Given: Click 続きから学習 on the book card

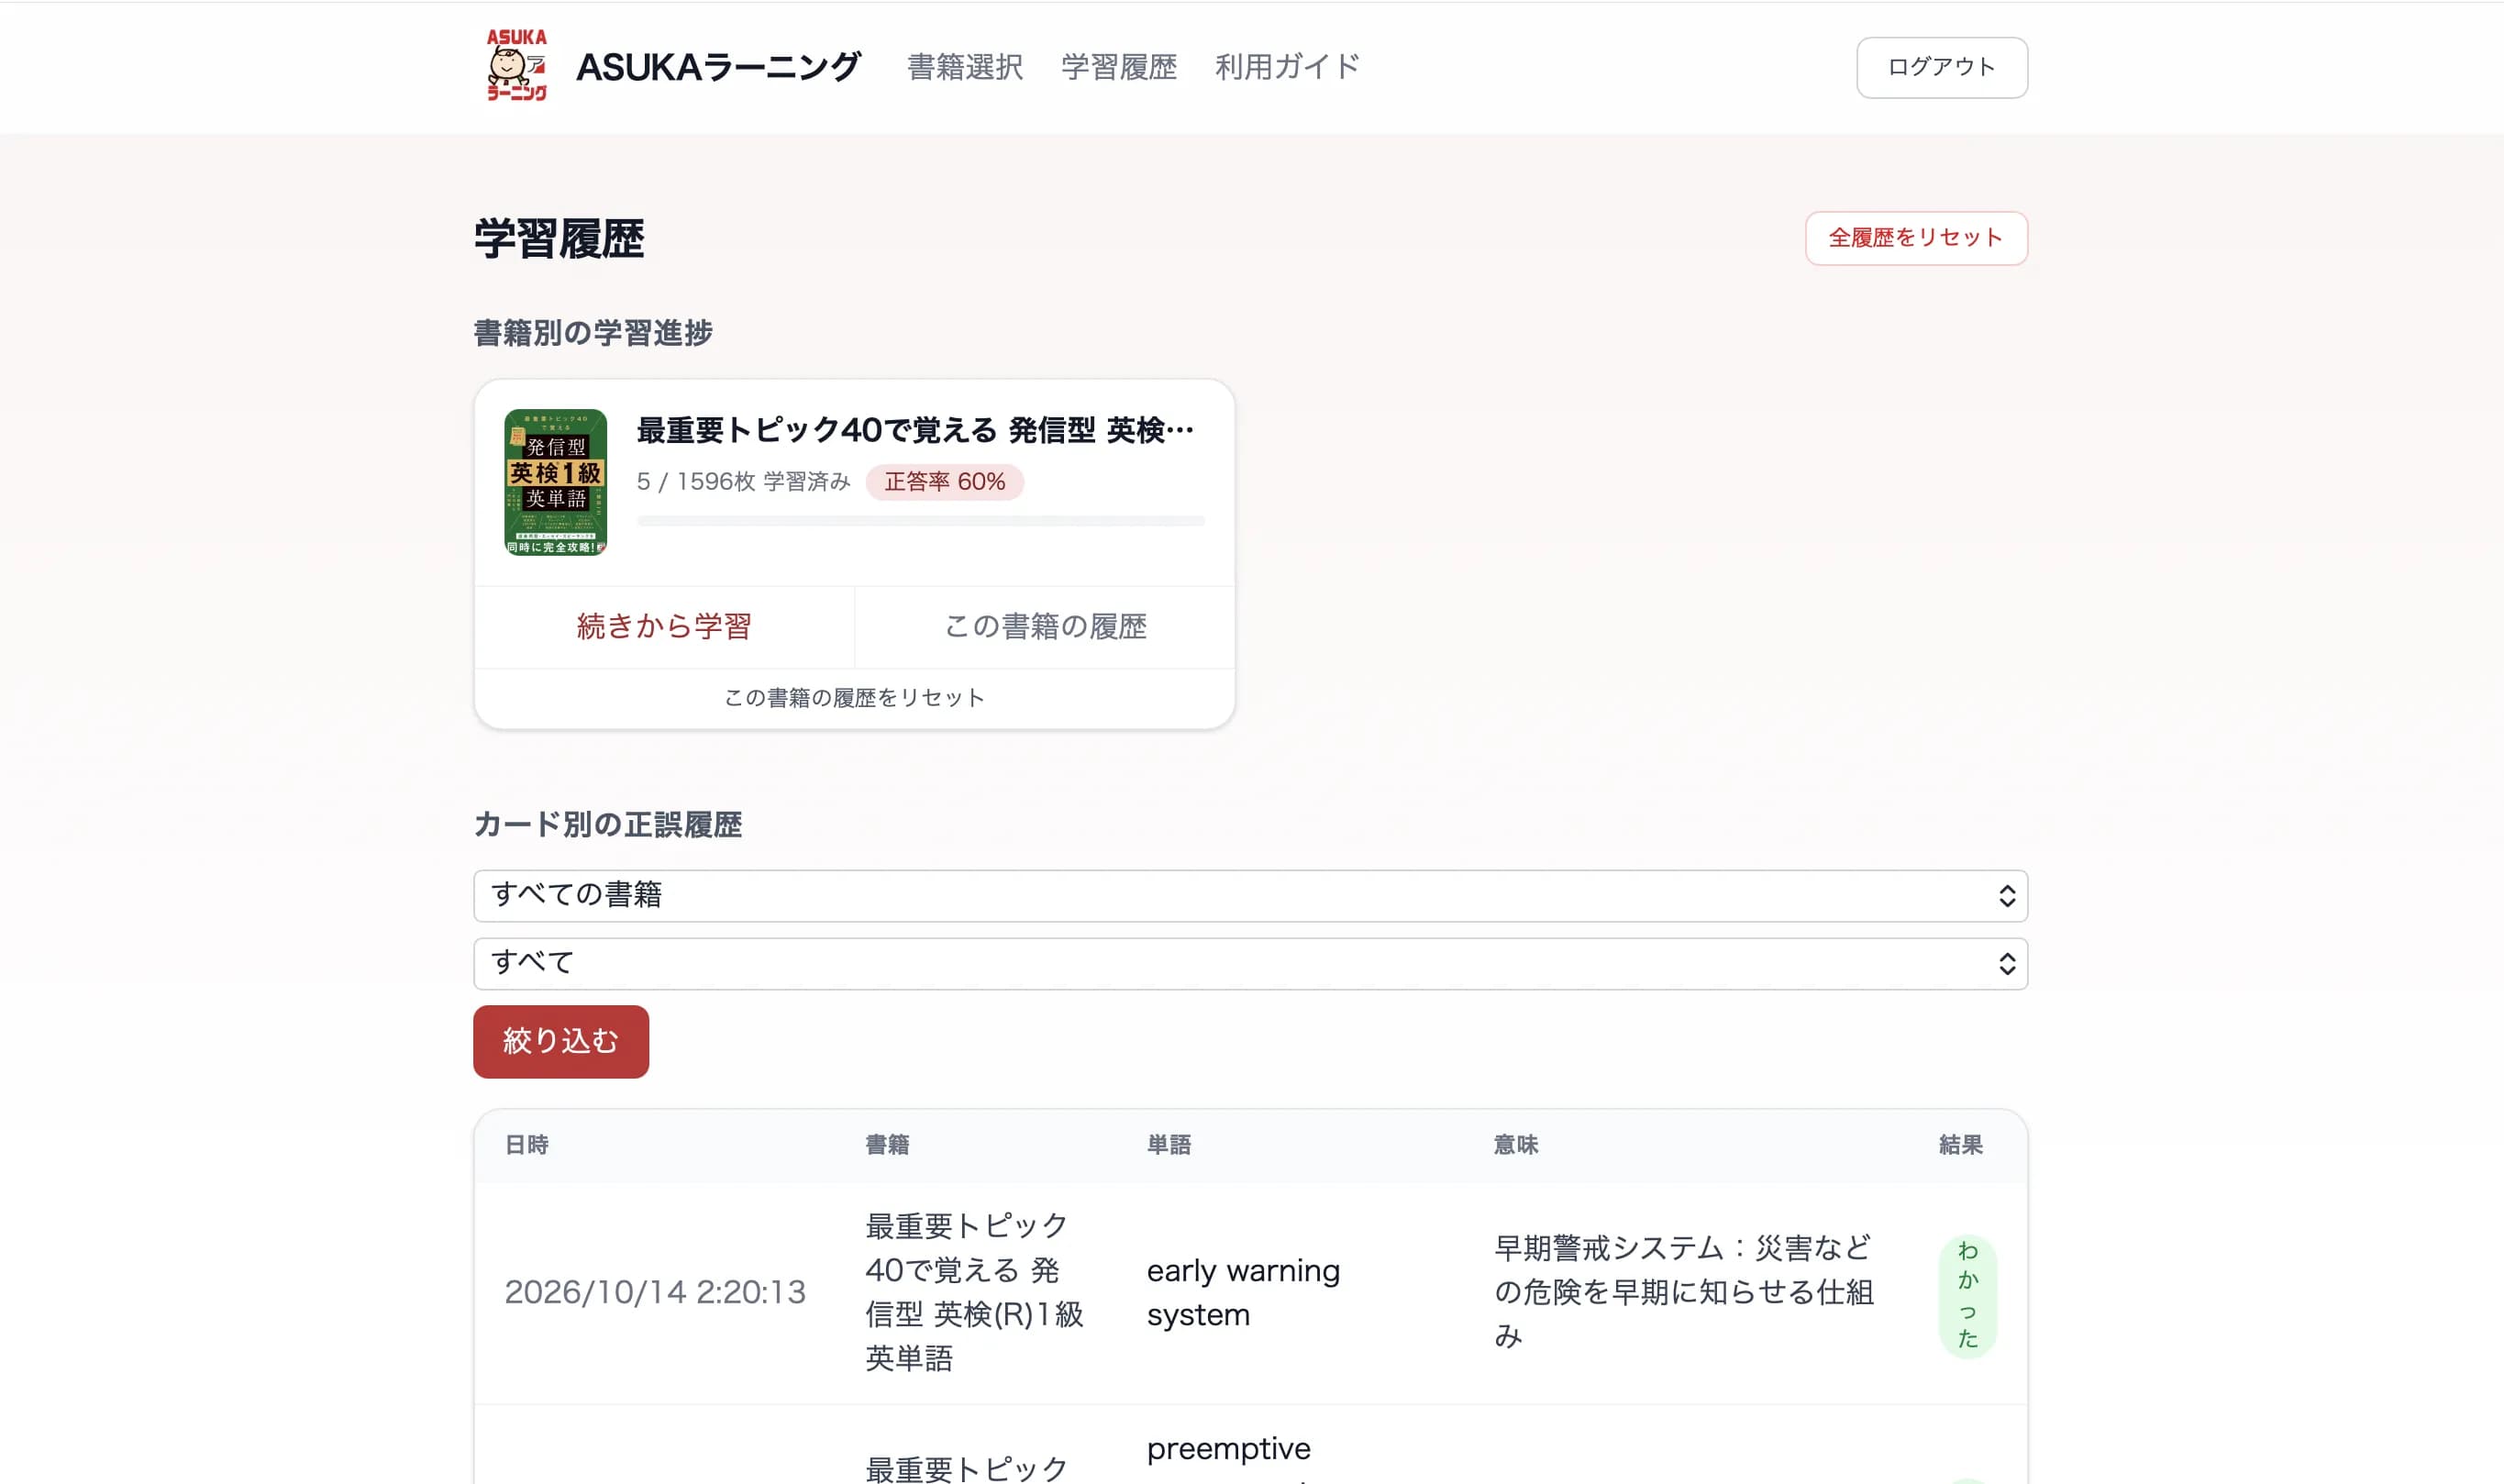Looking at the screenshot, I should click(664, 626).
